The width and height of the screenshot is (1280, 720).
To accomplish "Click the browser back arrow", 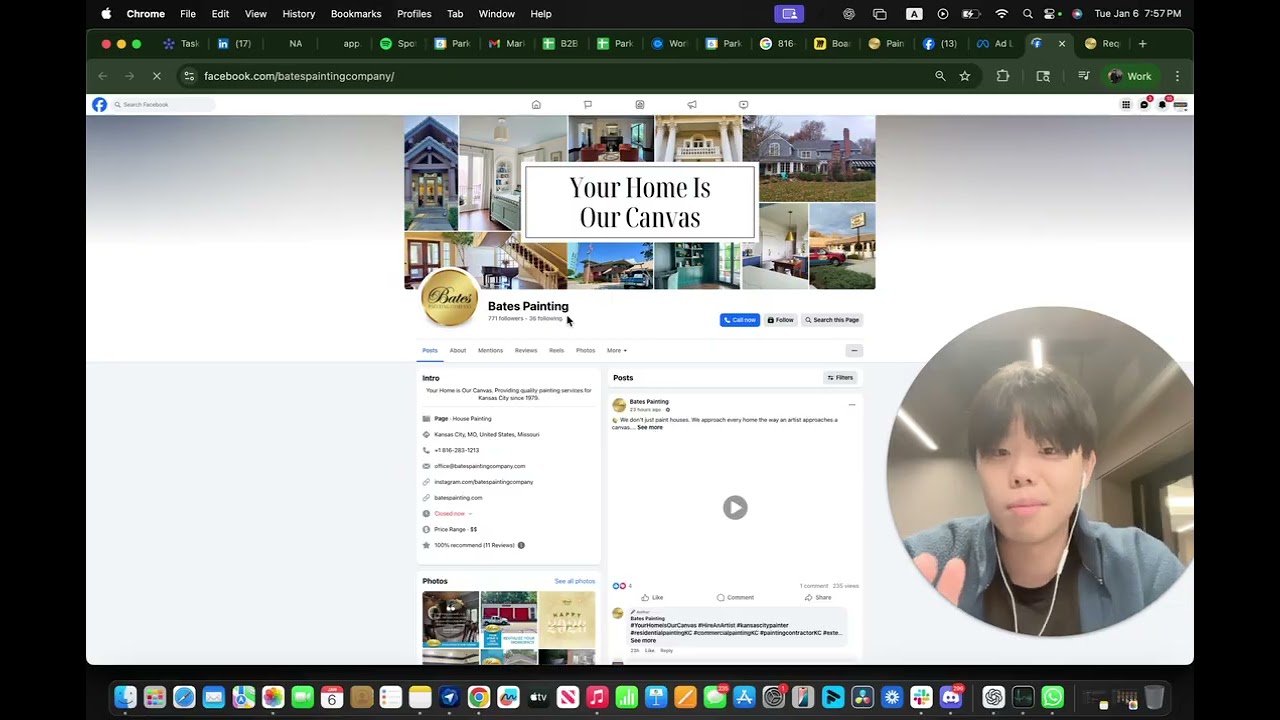I will (102, 76).
